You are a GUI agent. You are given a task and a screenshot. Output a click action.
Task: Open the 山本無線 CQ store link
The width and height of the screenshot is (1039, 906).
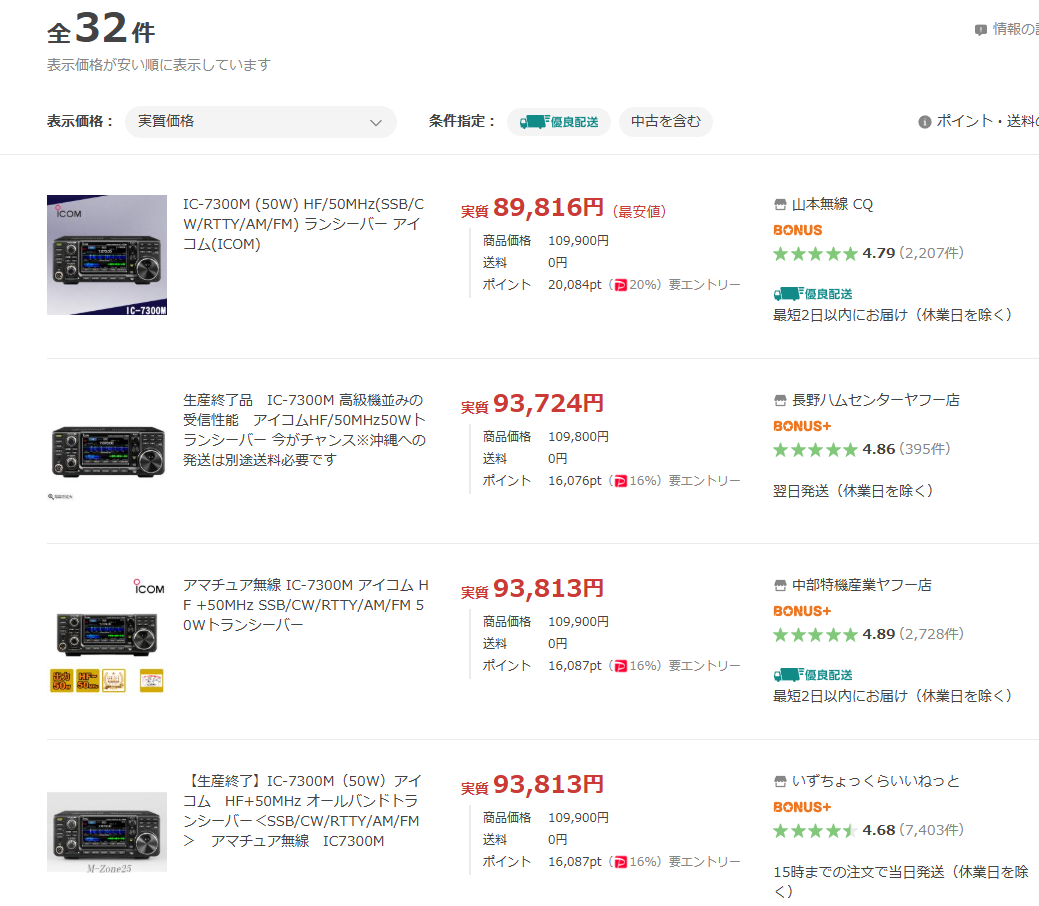(832, 205)
